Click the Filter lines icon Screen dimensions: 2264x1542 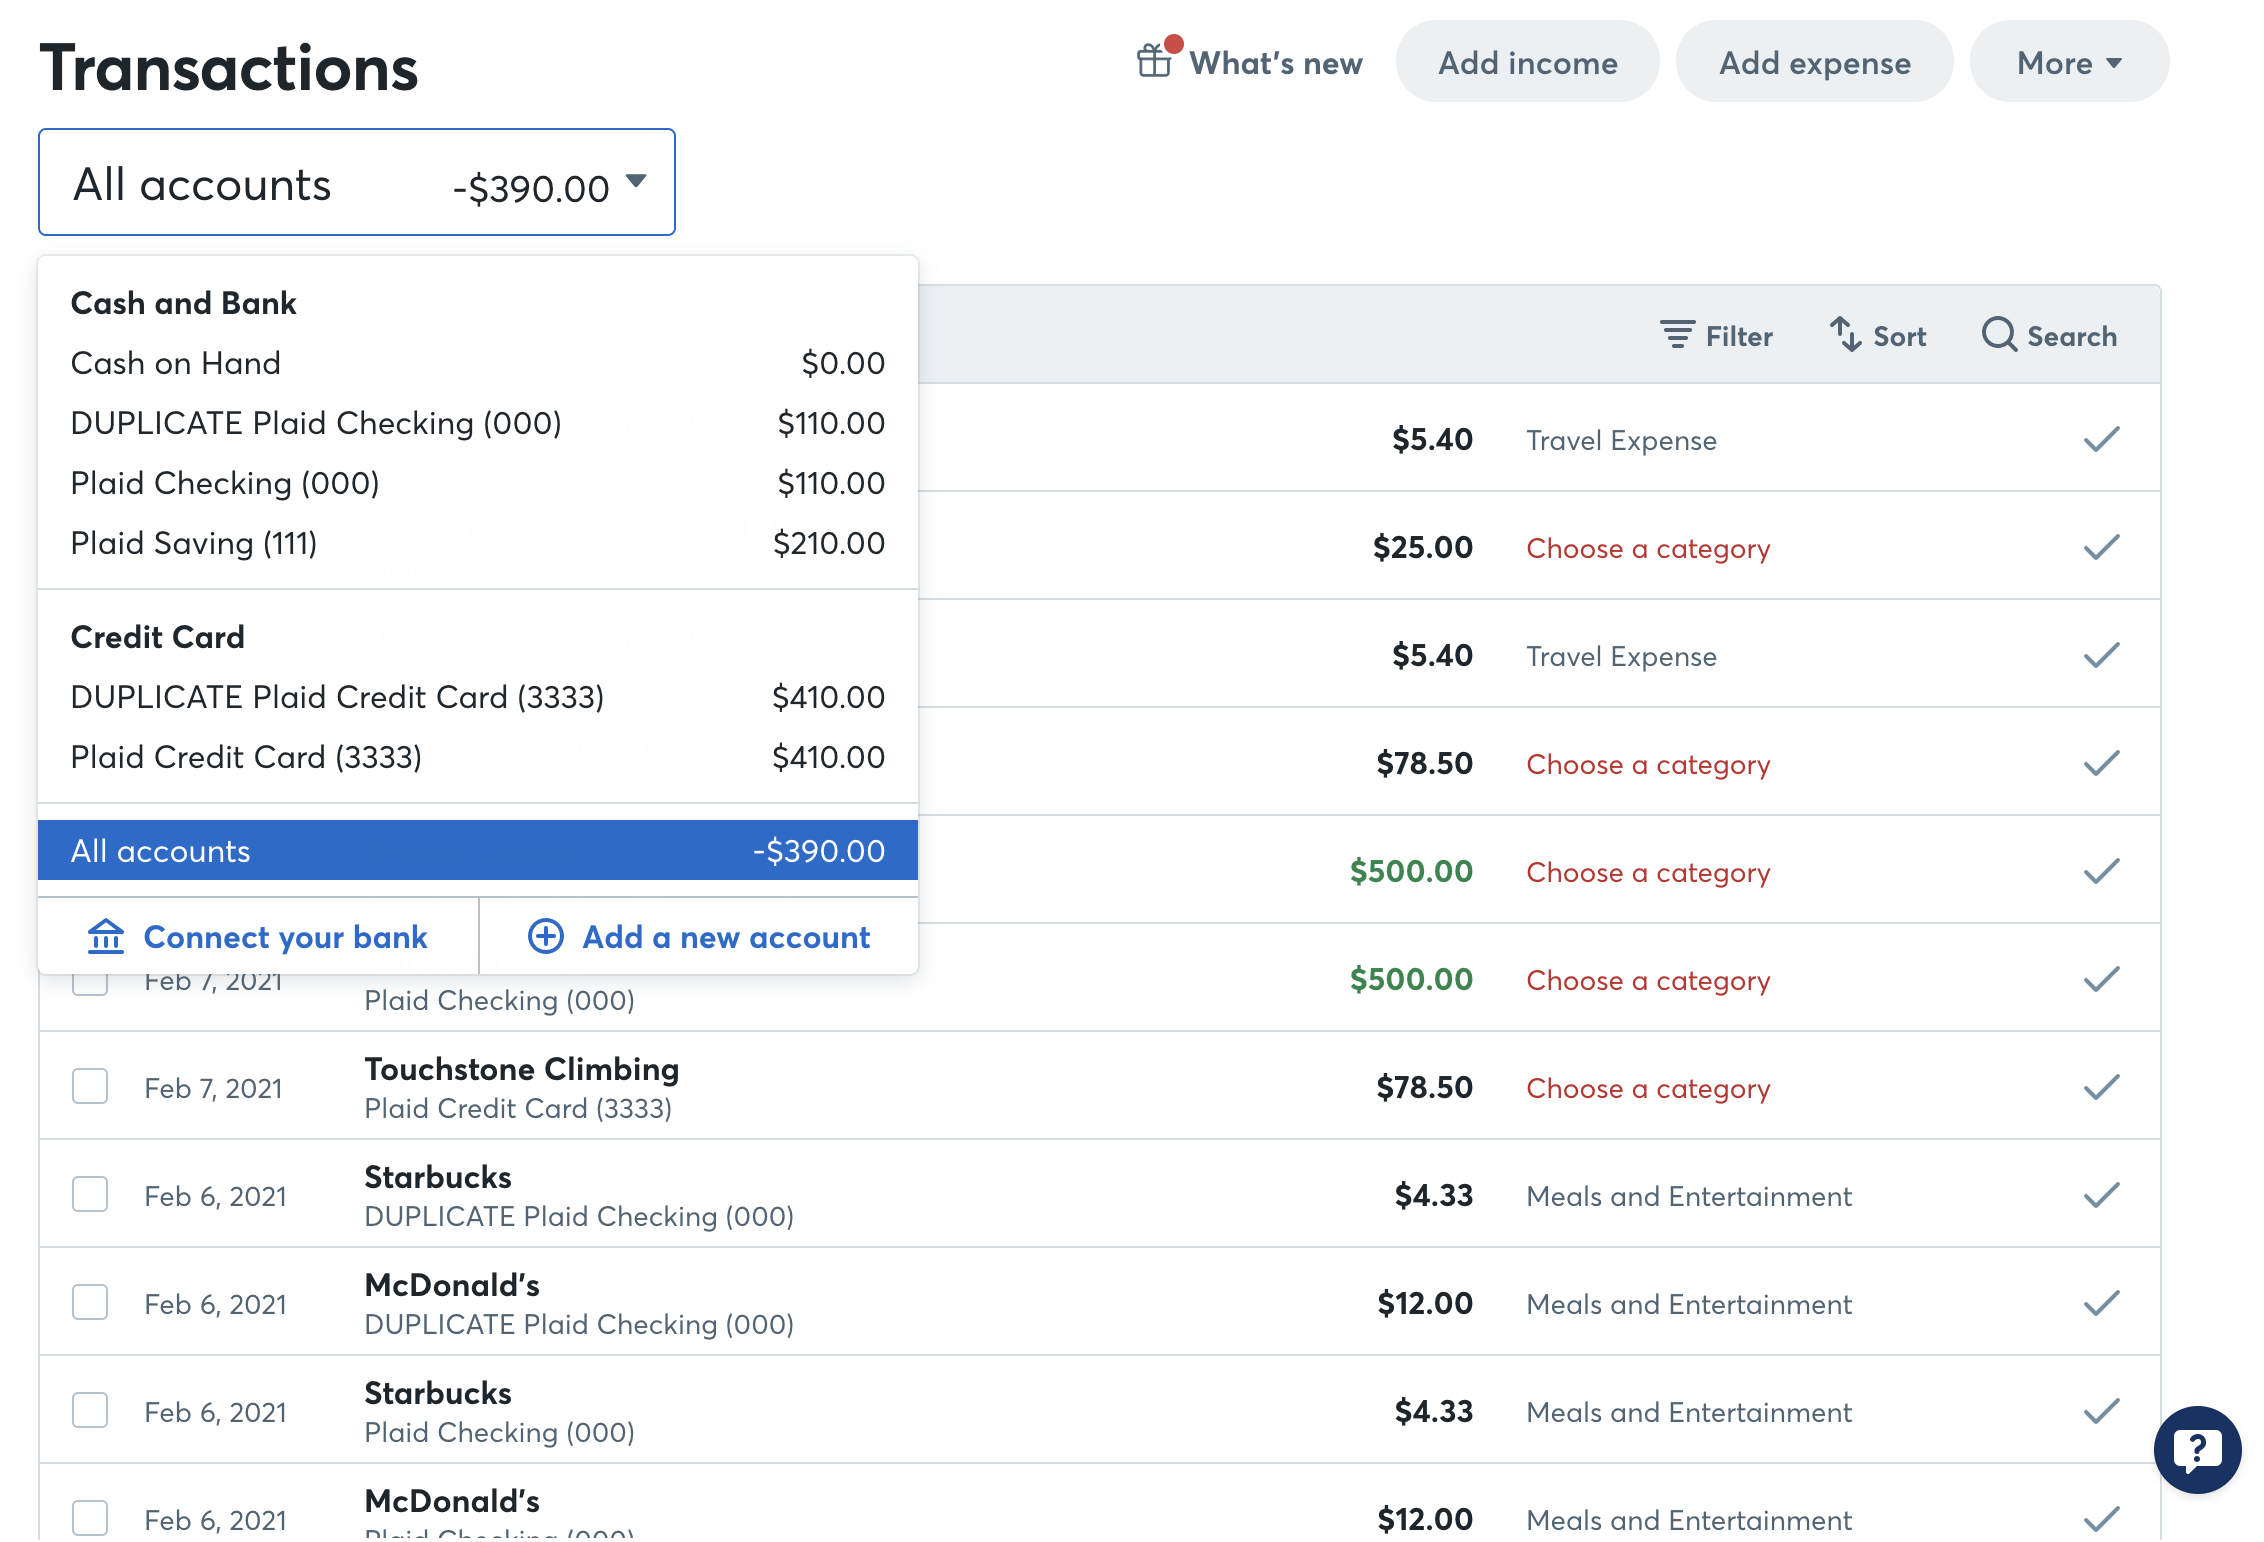[1677, 335]
